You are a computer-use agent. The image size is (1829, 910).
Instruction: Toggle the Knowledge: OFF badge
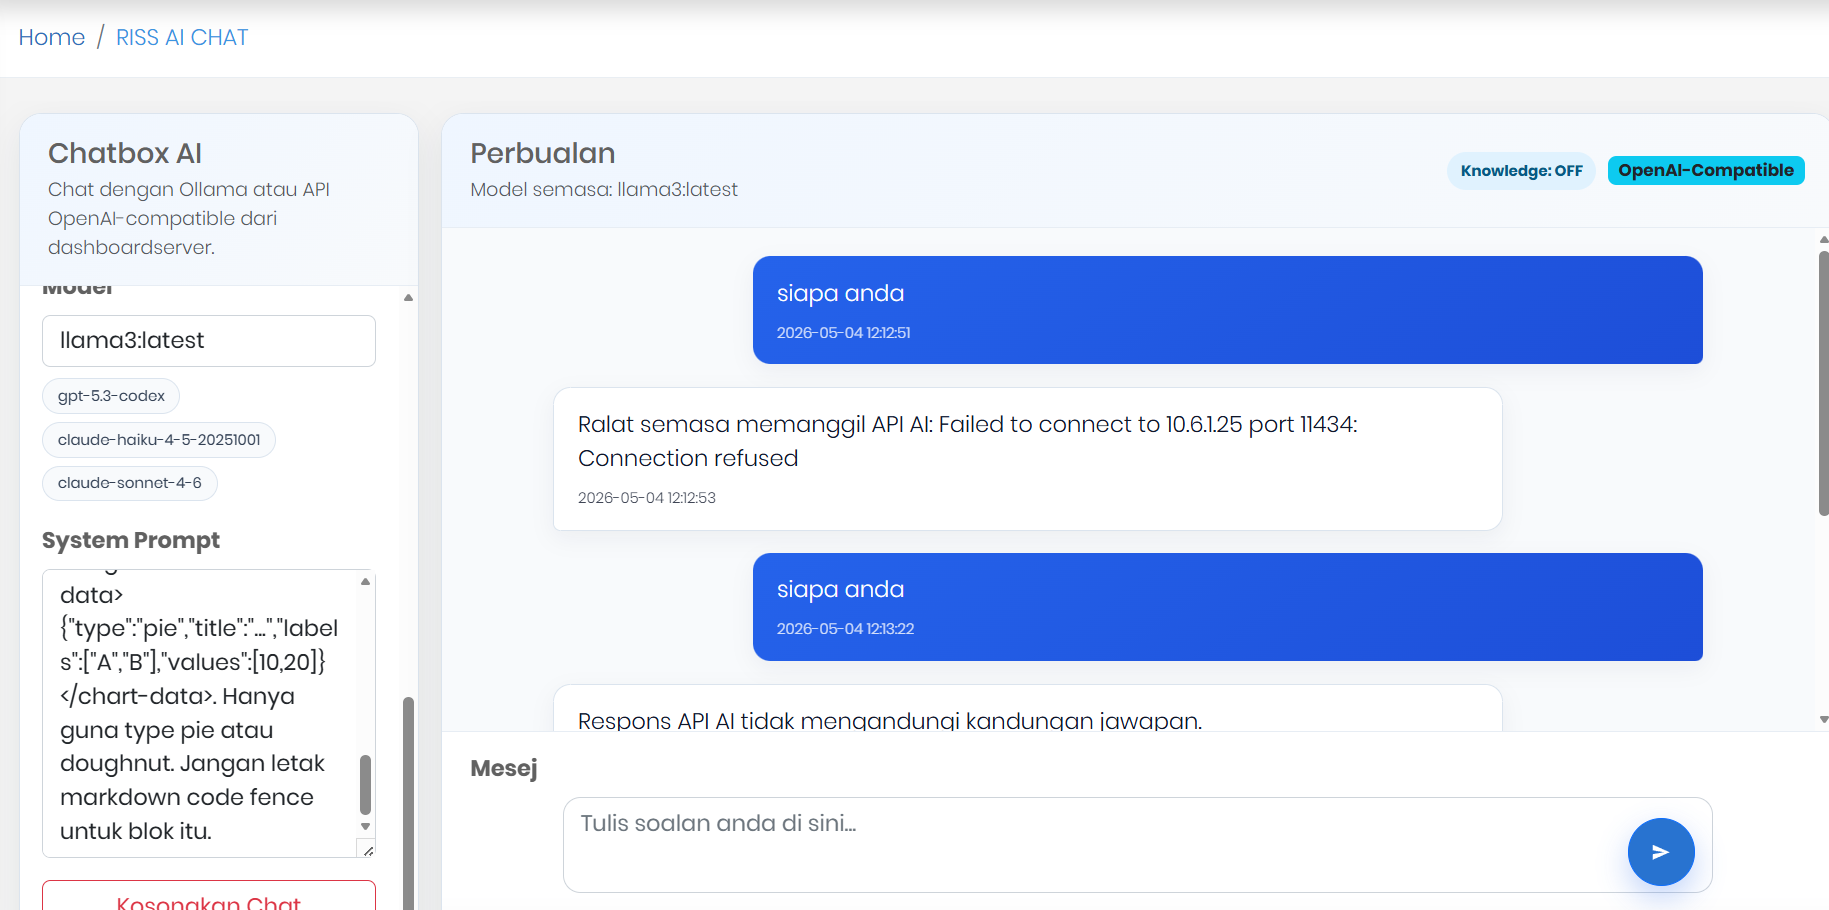[1521, 171]
